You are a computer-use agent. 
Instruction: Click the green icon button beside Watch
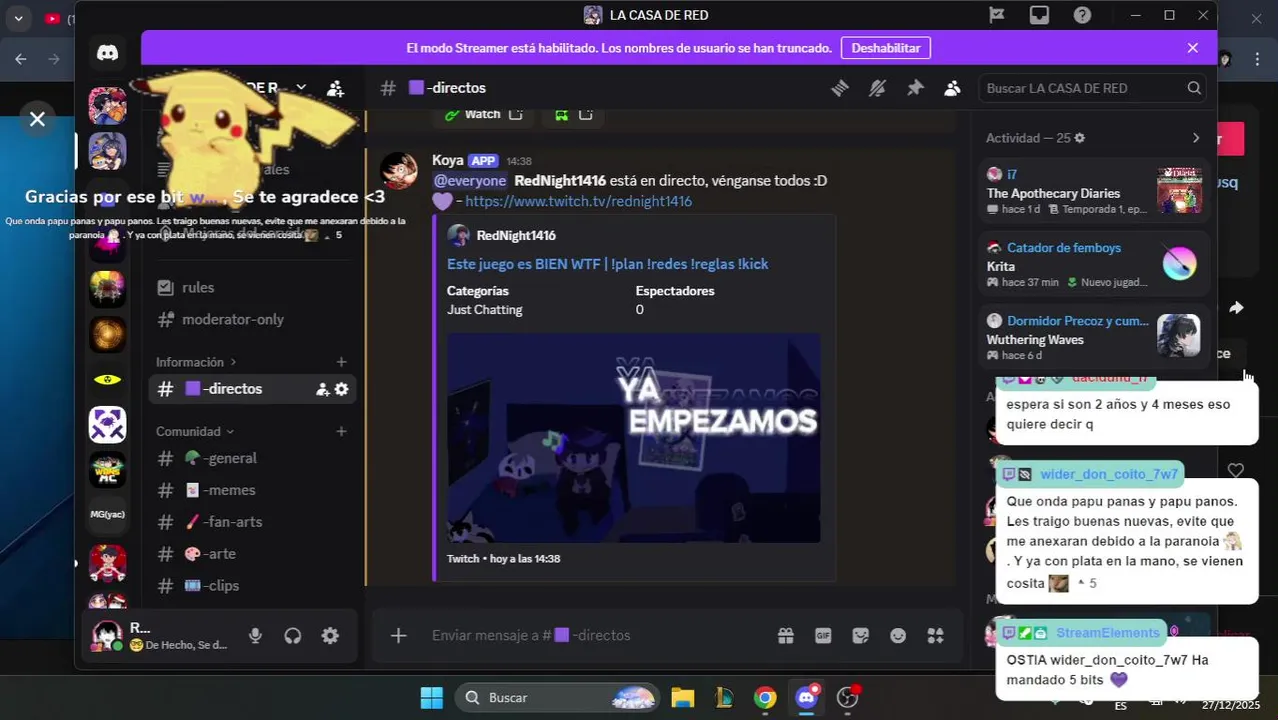pyautogui.click(x=572, y=114)
